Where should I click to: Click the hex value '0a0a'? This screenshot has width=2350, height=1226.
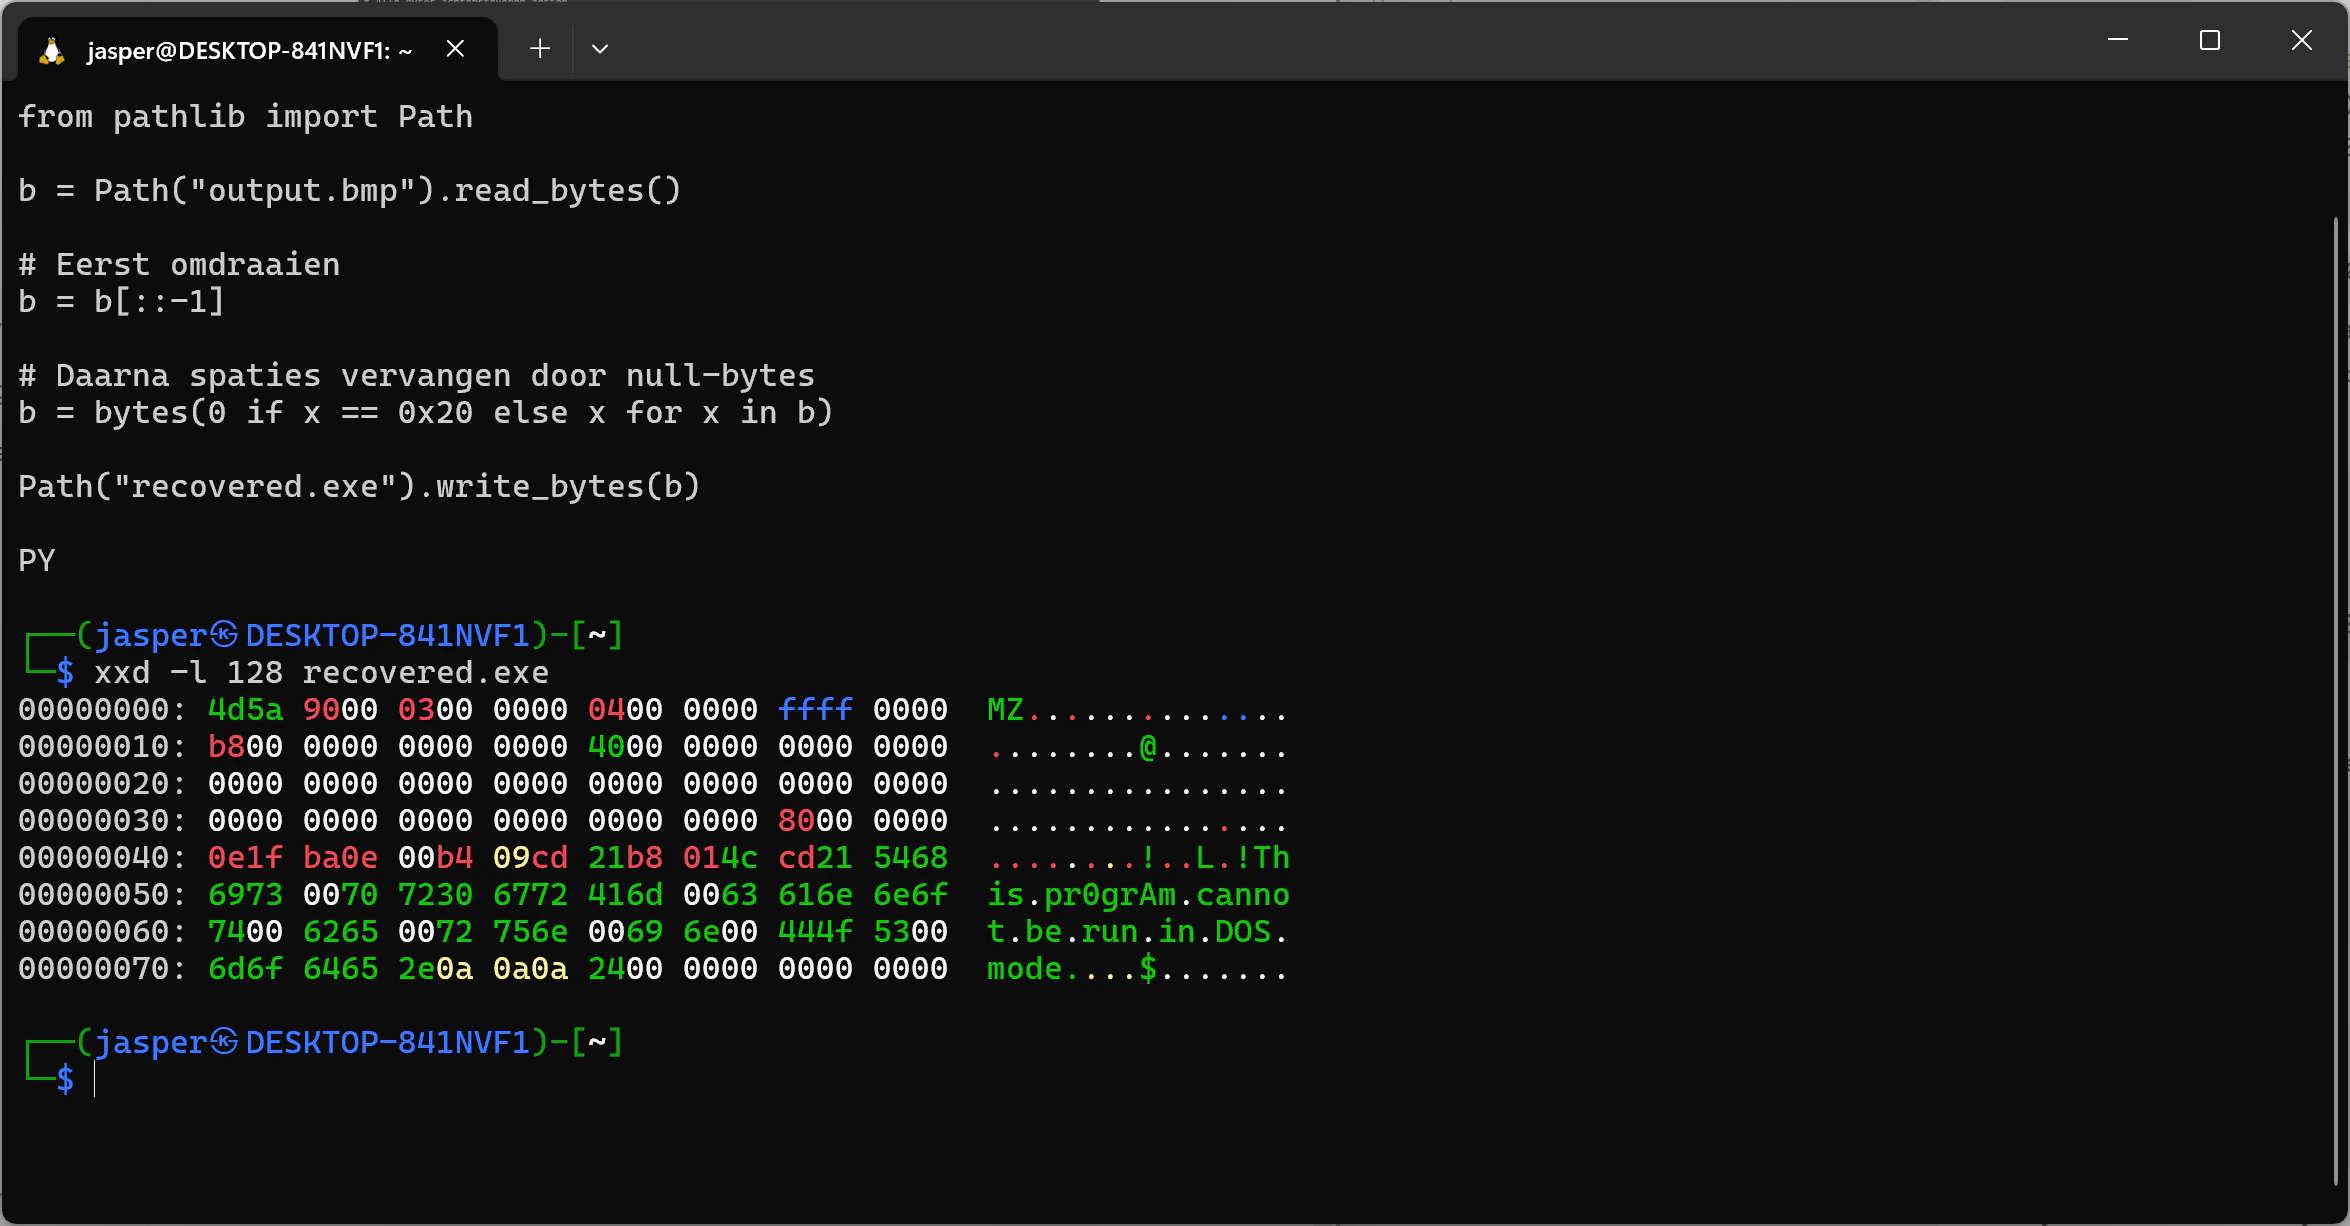click(530, 969)
